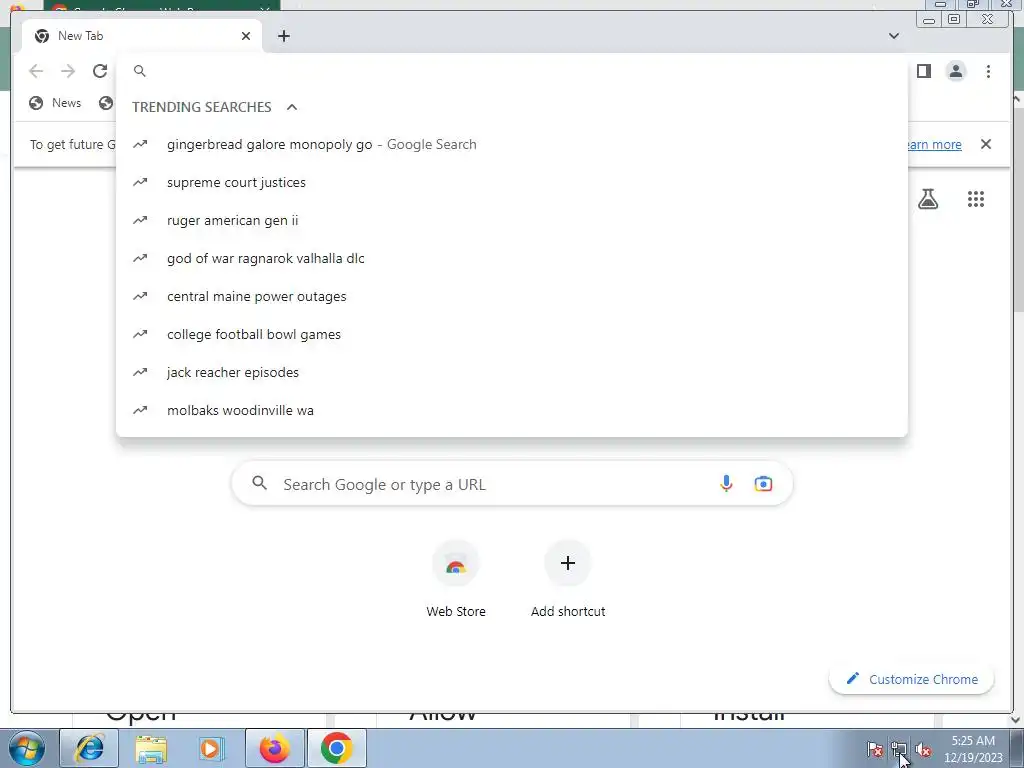Image resolution: width=1024 pixels, height=768 pixels.
Task: Open the Search Labs flask icon
Action: (928, 199)
